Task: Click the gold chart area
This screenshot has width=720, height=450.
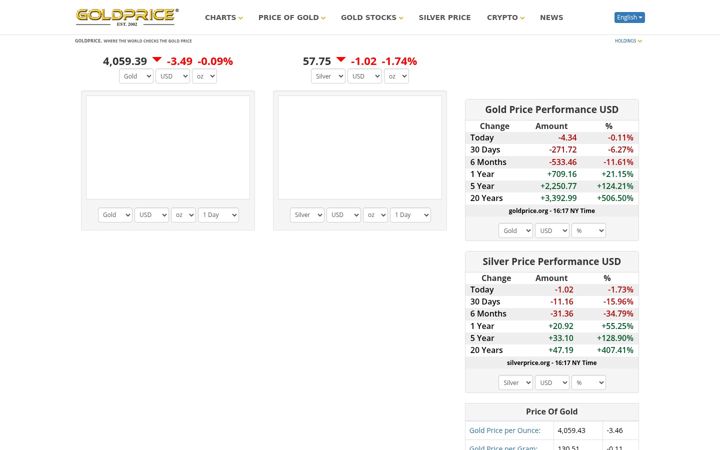Action: (168, 147)
